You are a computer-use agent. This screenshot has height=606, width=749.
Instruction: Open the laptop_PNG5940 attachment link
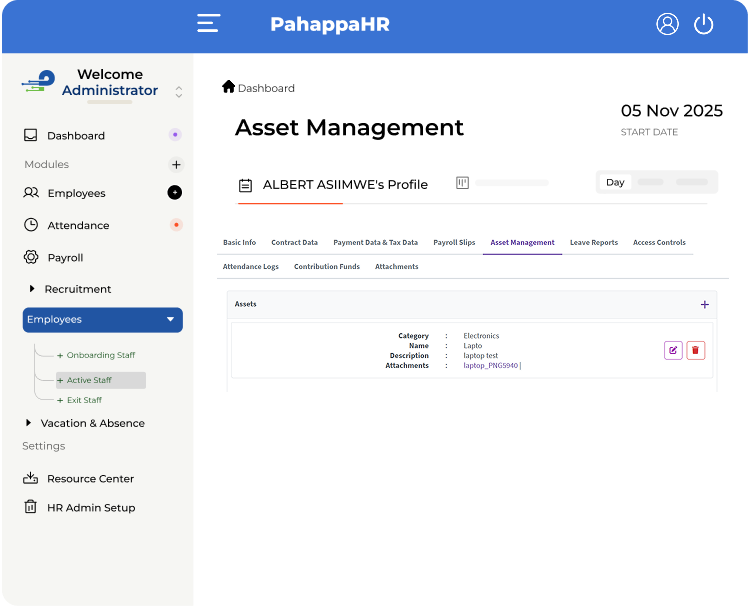(x=490, y=366)
